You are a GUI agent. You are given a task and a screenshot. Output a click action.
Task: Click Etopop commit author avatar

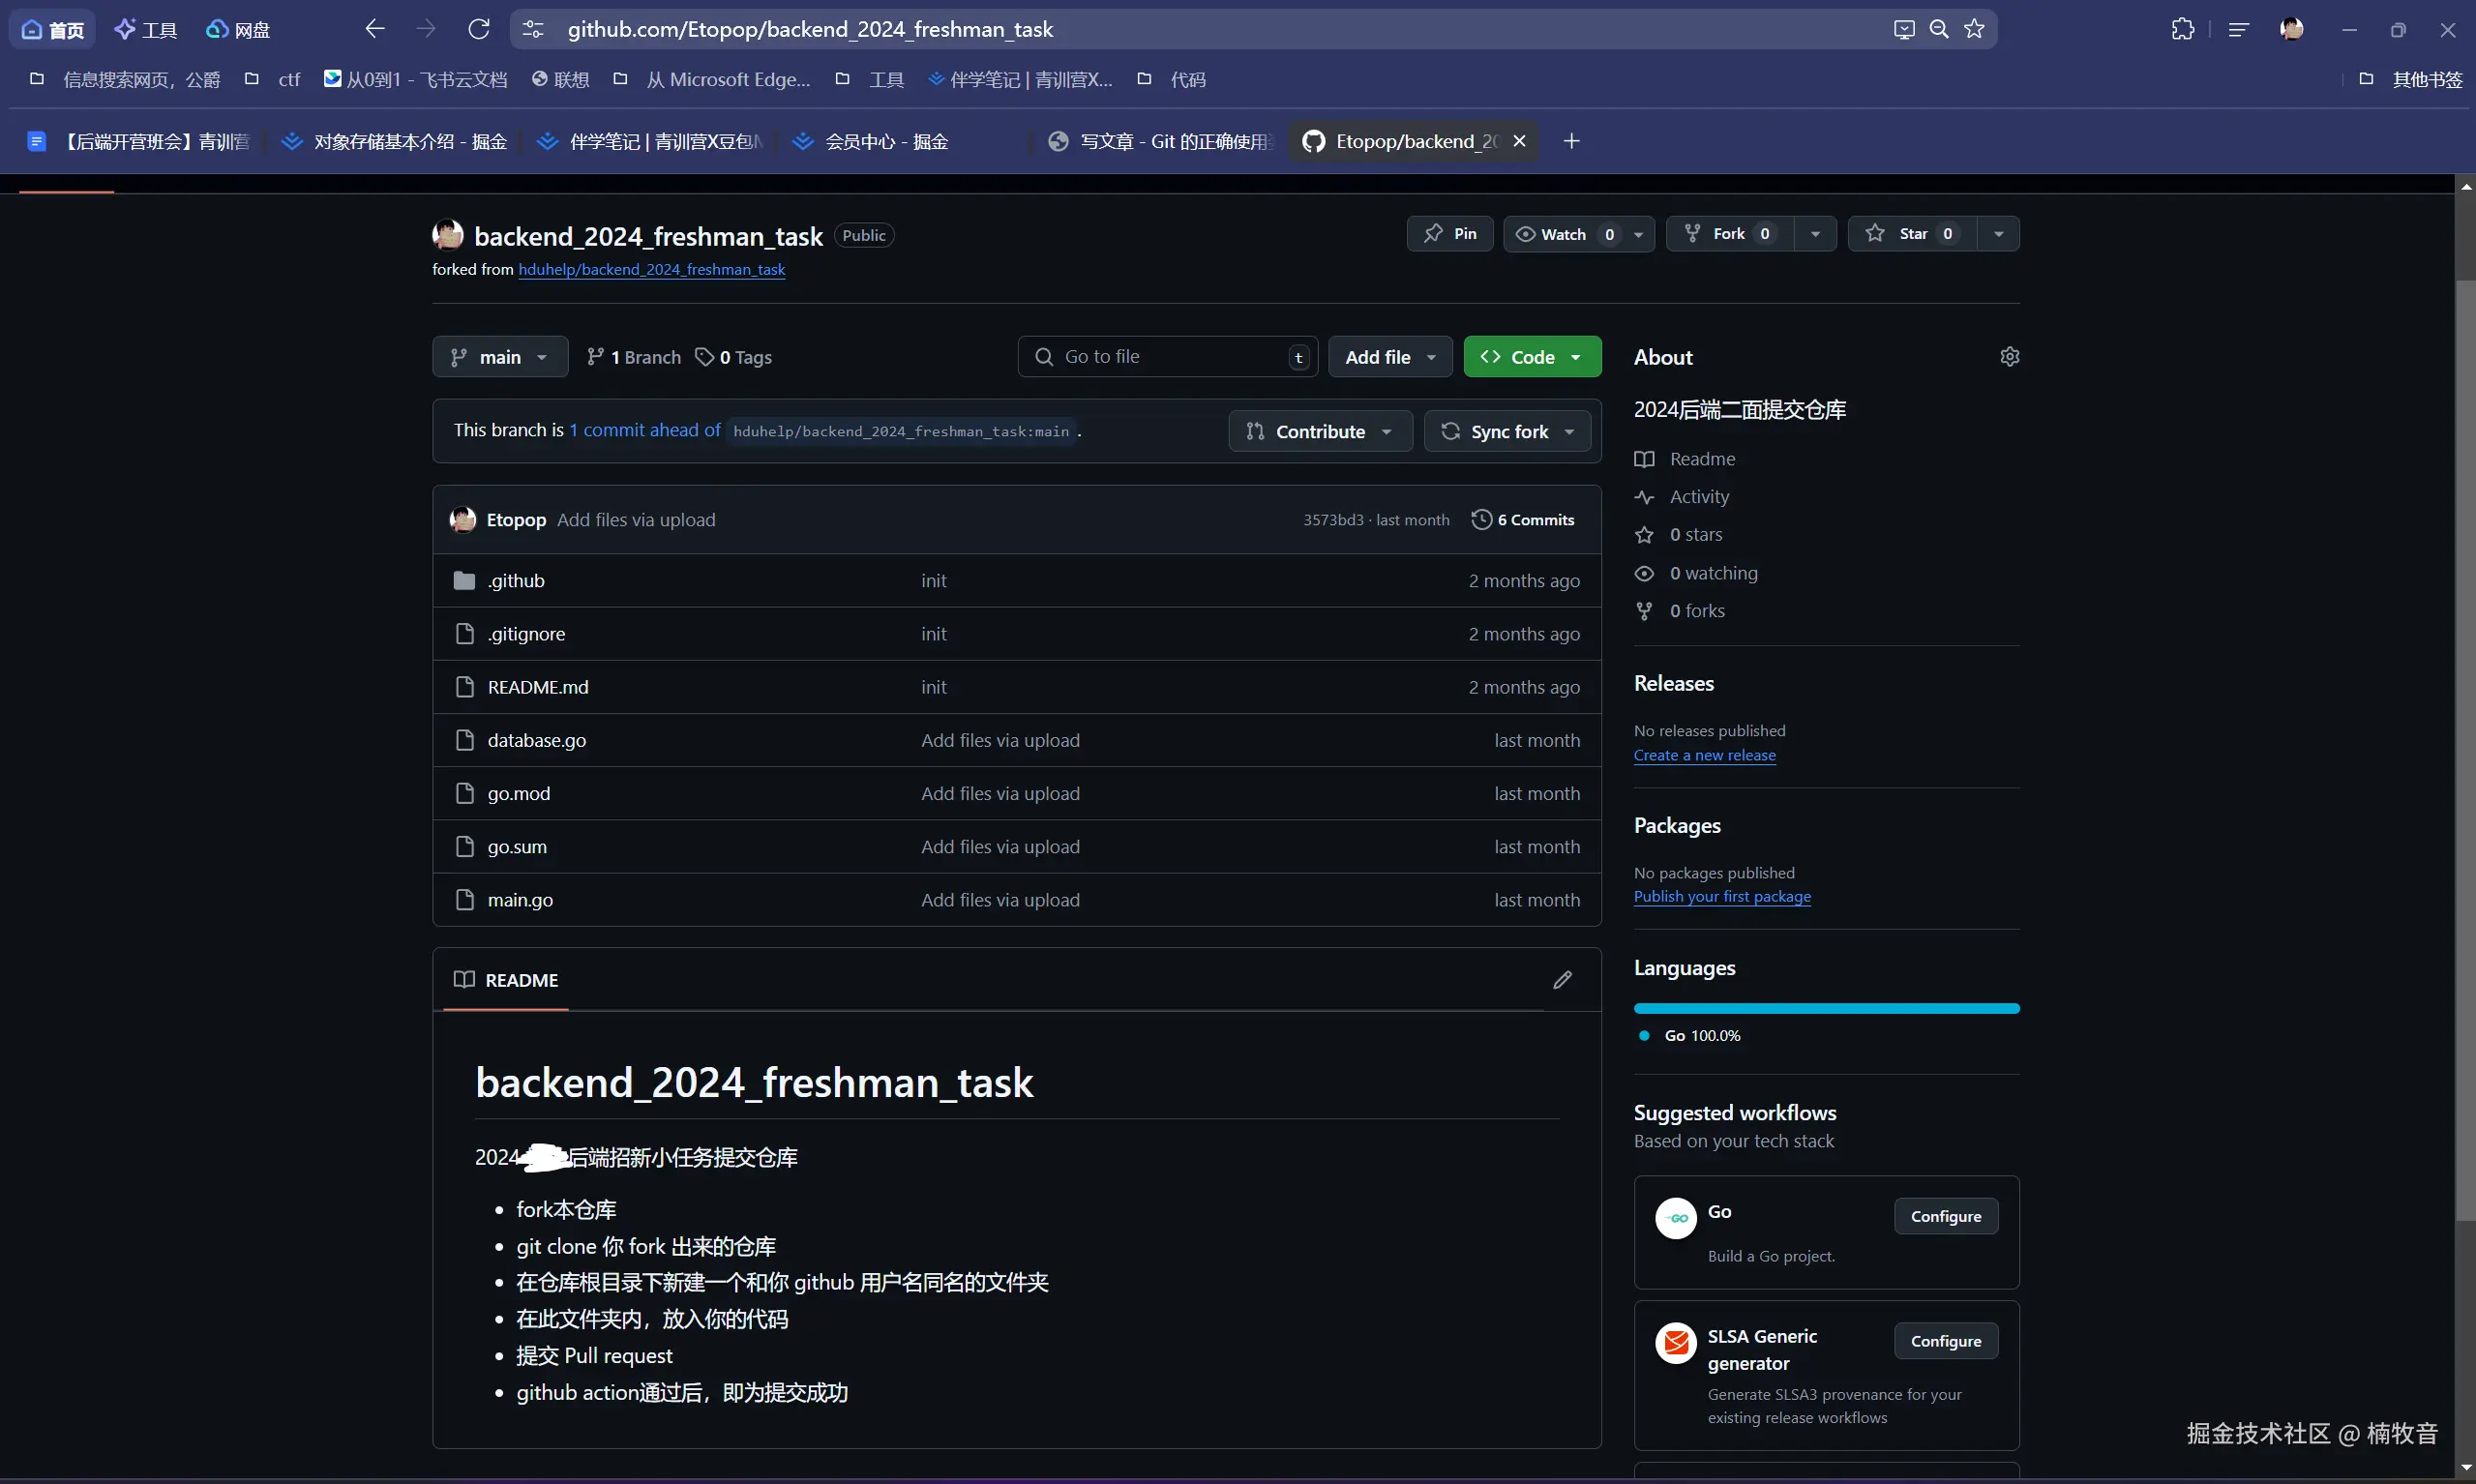click(463, 520)
